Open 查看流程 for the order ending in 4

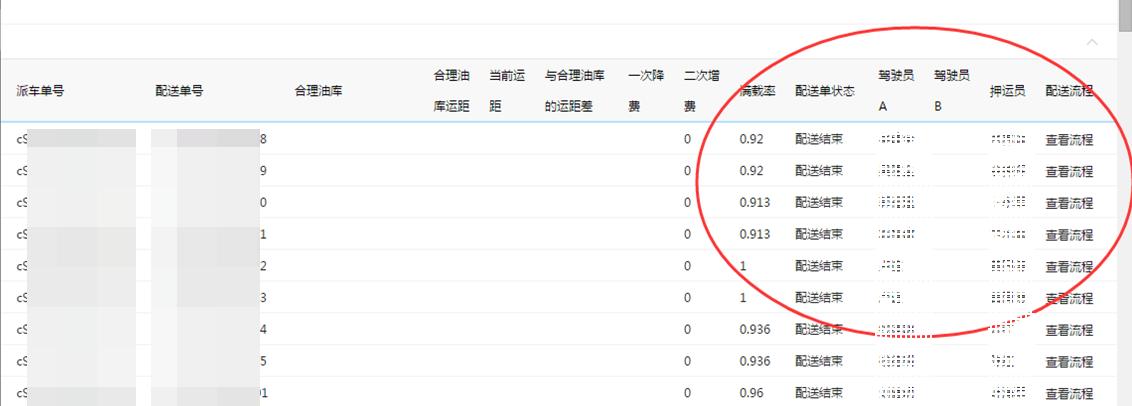pyautogui.click(x=1069, y=330)
